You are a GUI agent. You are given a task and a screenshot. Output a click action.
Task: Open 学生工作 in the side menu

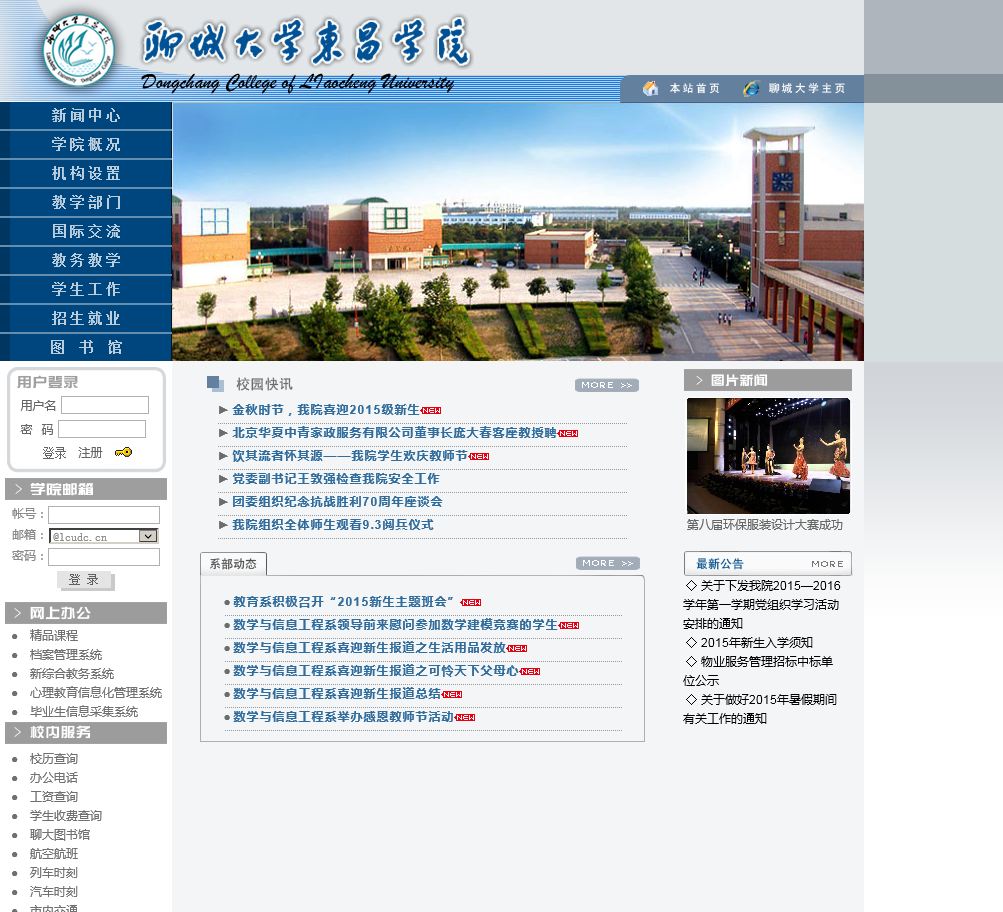tap(86, 289)
